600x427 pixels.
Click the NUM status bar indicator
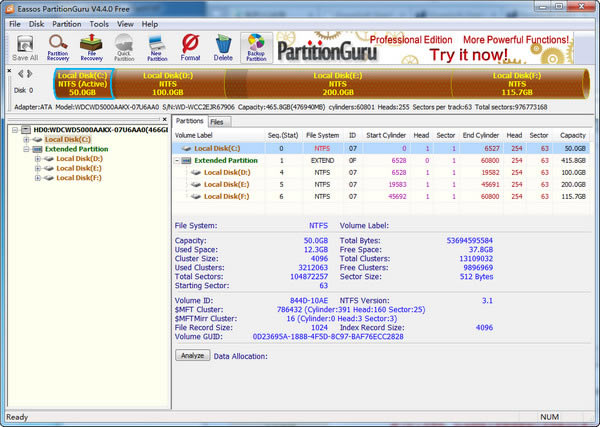coord(549,417)
